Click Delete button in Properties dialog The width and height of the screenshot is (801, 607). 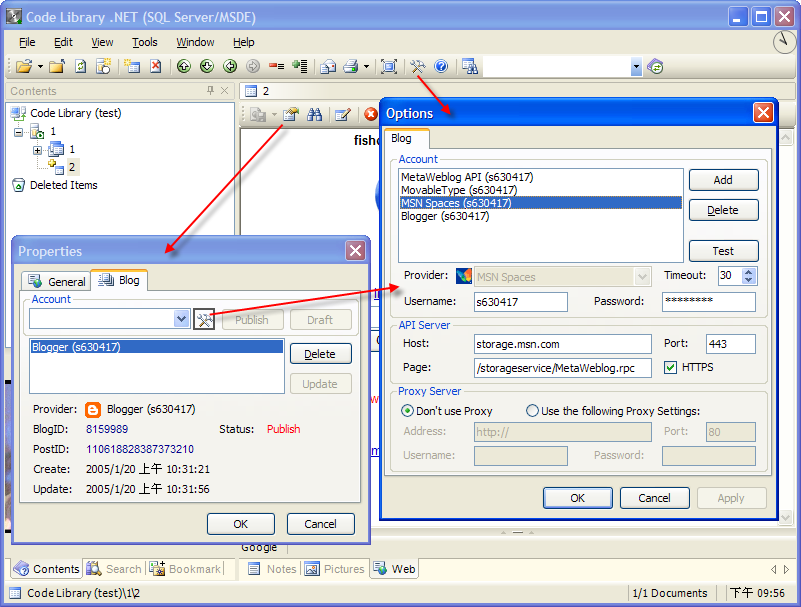pos(320,354)
